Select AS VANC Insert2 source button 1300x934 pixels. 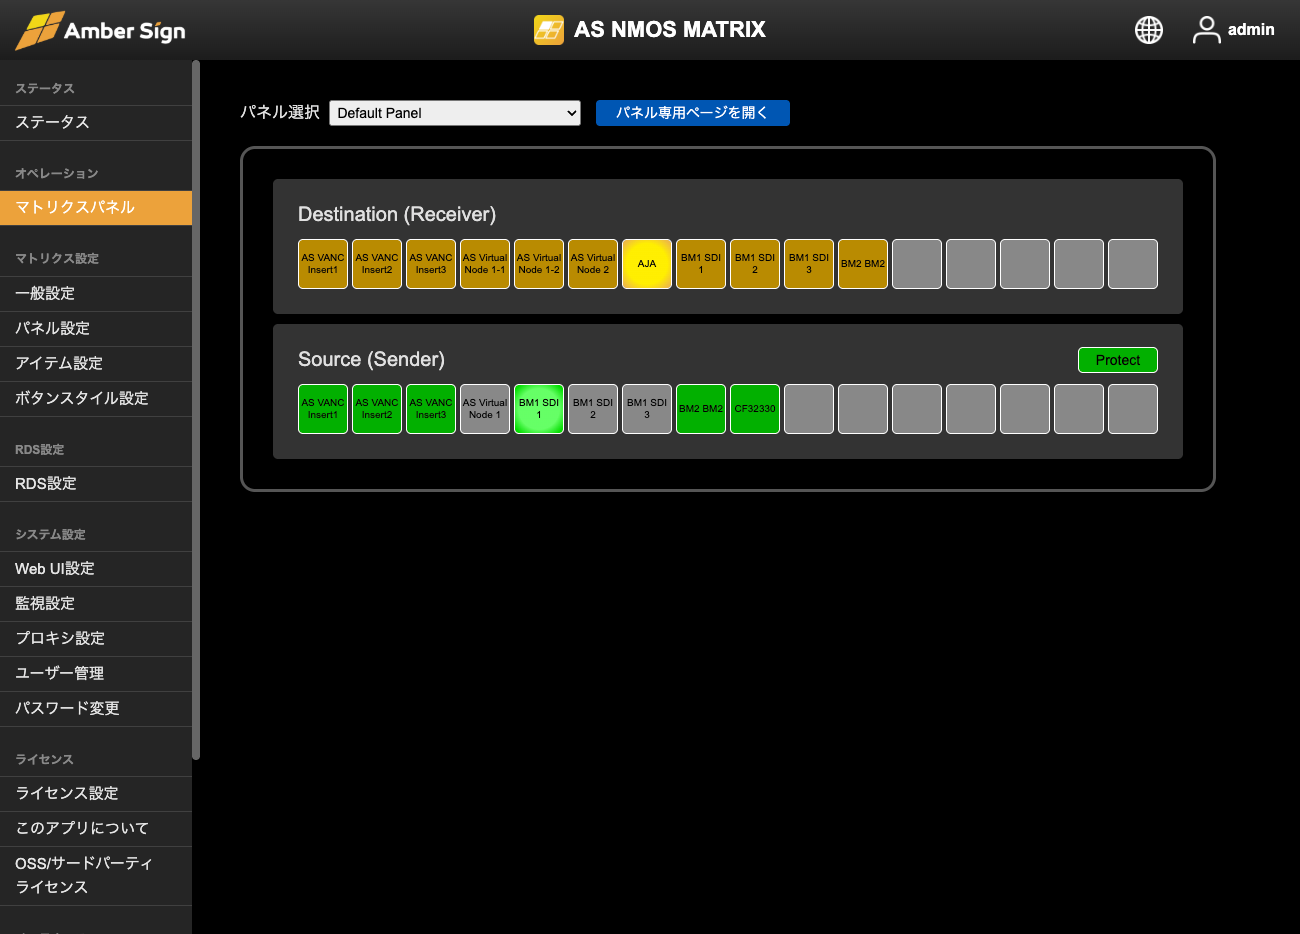click(377, 409)
